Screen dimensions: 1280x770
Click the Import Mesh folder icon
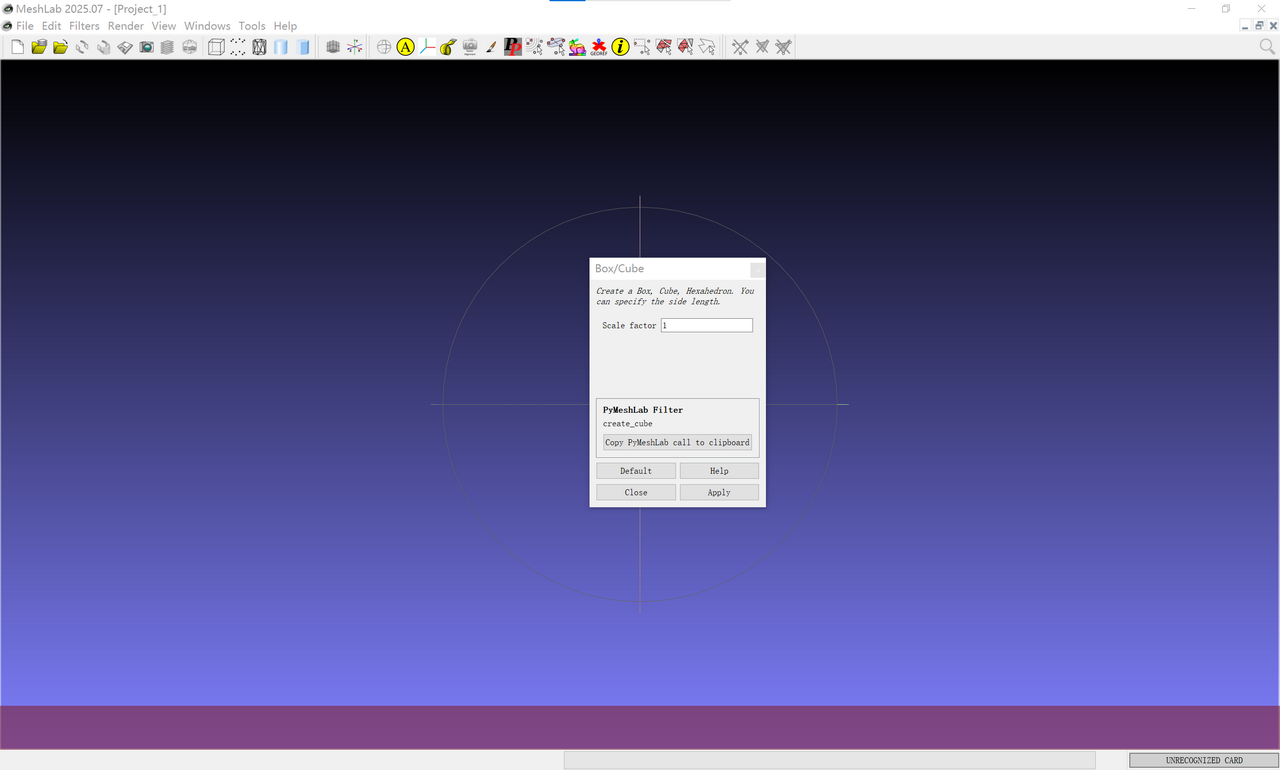tap(39, 47)
